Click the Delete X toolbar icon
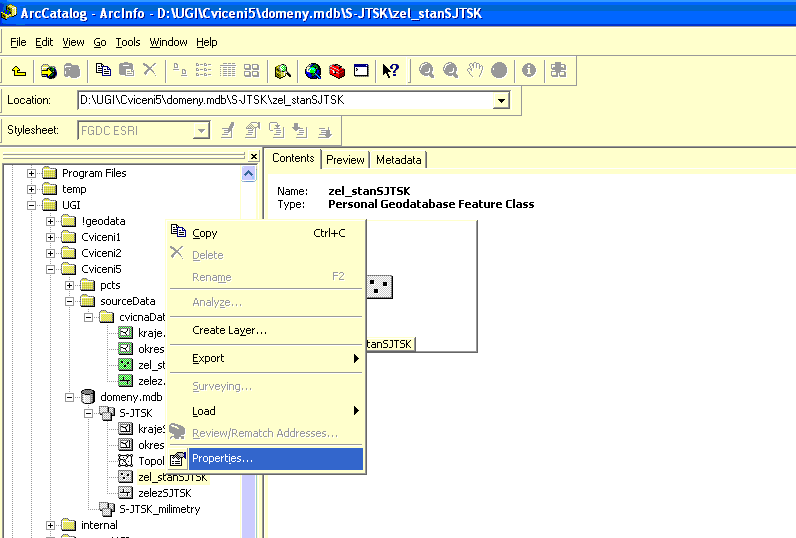 150,70
